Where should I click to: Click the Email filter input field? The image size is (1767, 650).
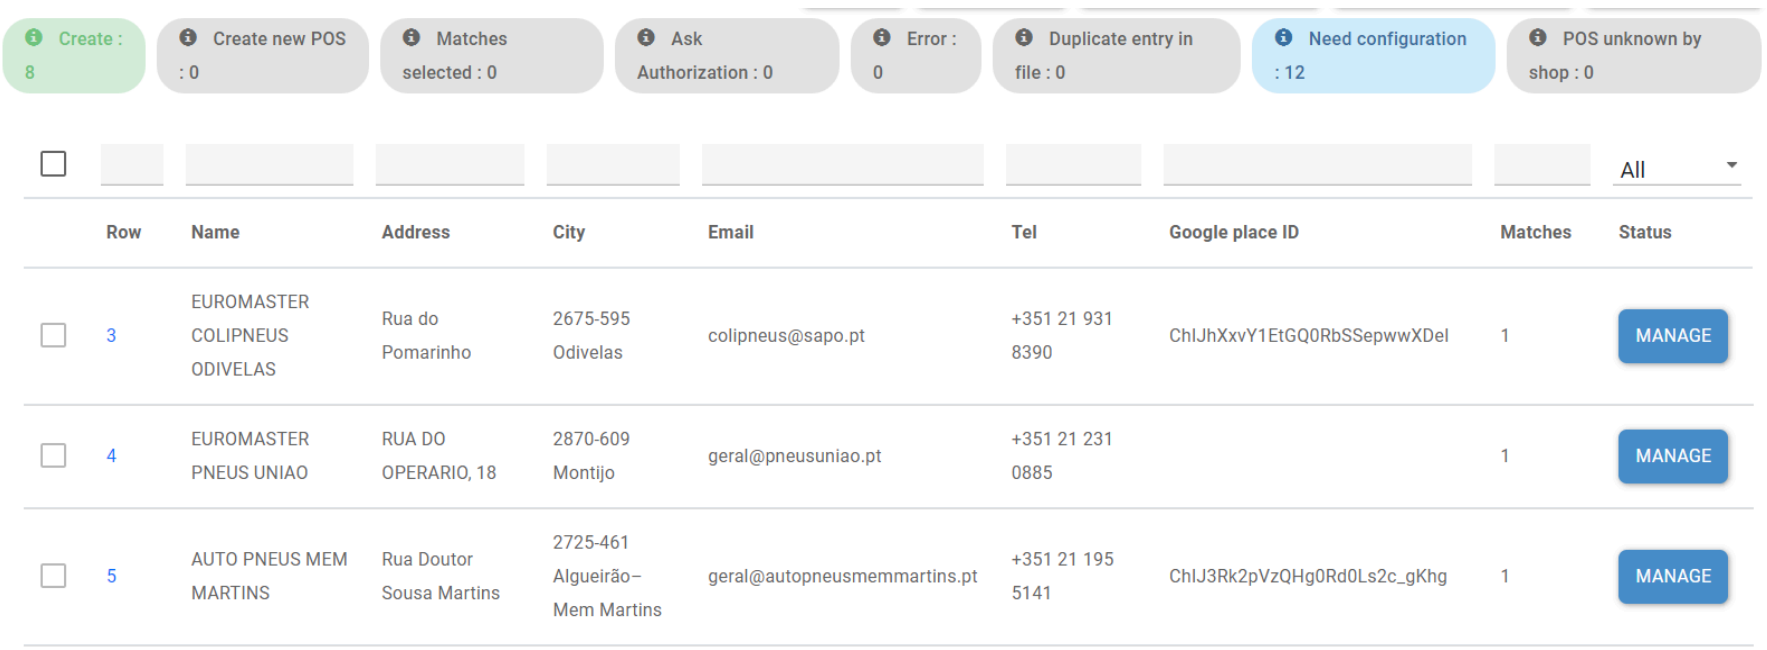(843, 165)
